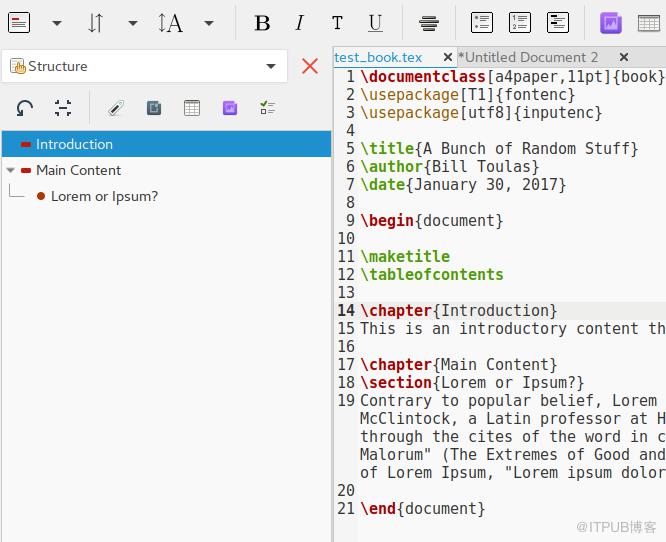This screenshot has width=666, height=542.
Task: Click the \section{Lorem or Ipsum?} line
Action: tap(472, 383)
